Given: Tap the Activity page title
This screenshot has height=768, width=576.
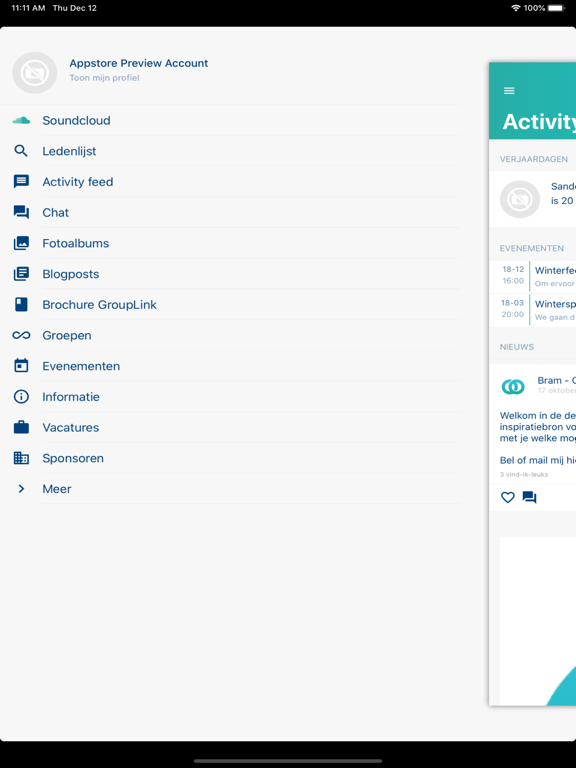Looking at the screenshot, I should [x=539, y=121].
